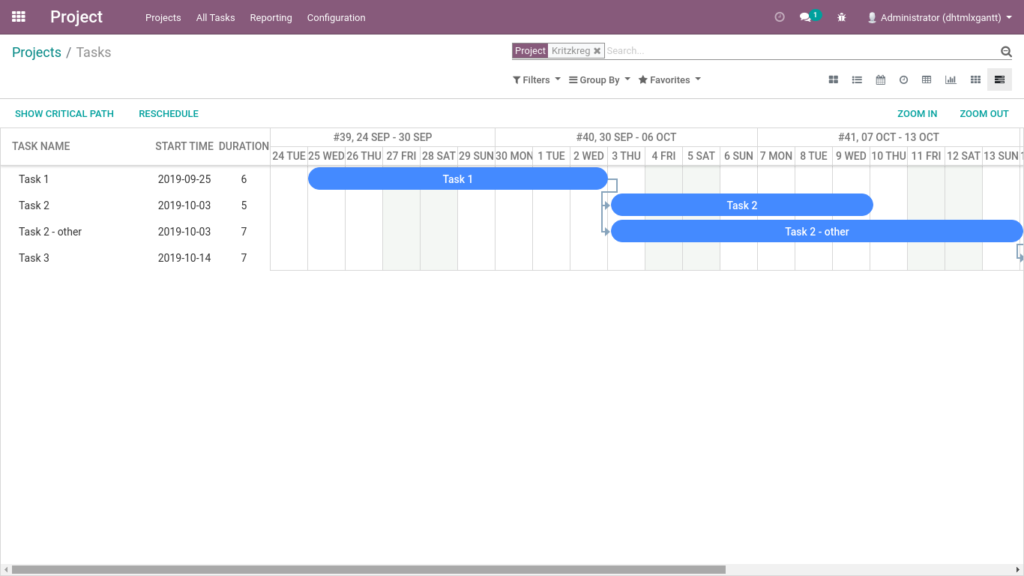Switch to the List view

(x=858, y=79)
